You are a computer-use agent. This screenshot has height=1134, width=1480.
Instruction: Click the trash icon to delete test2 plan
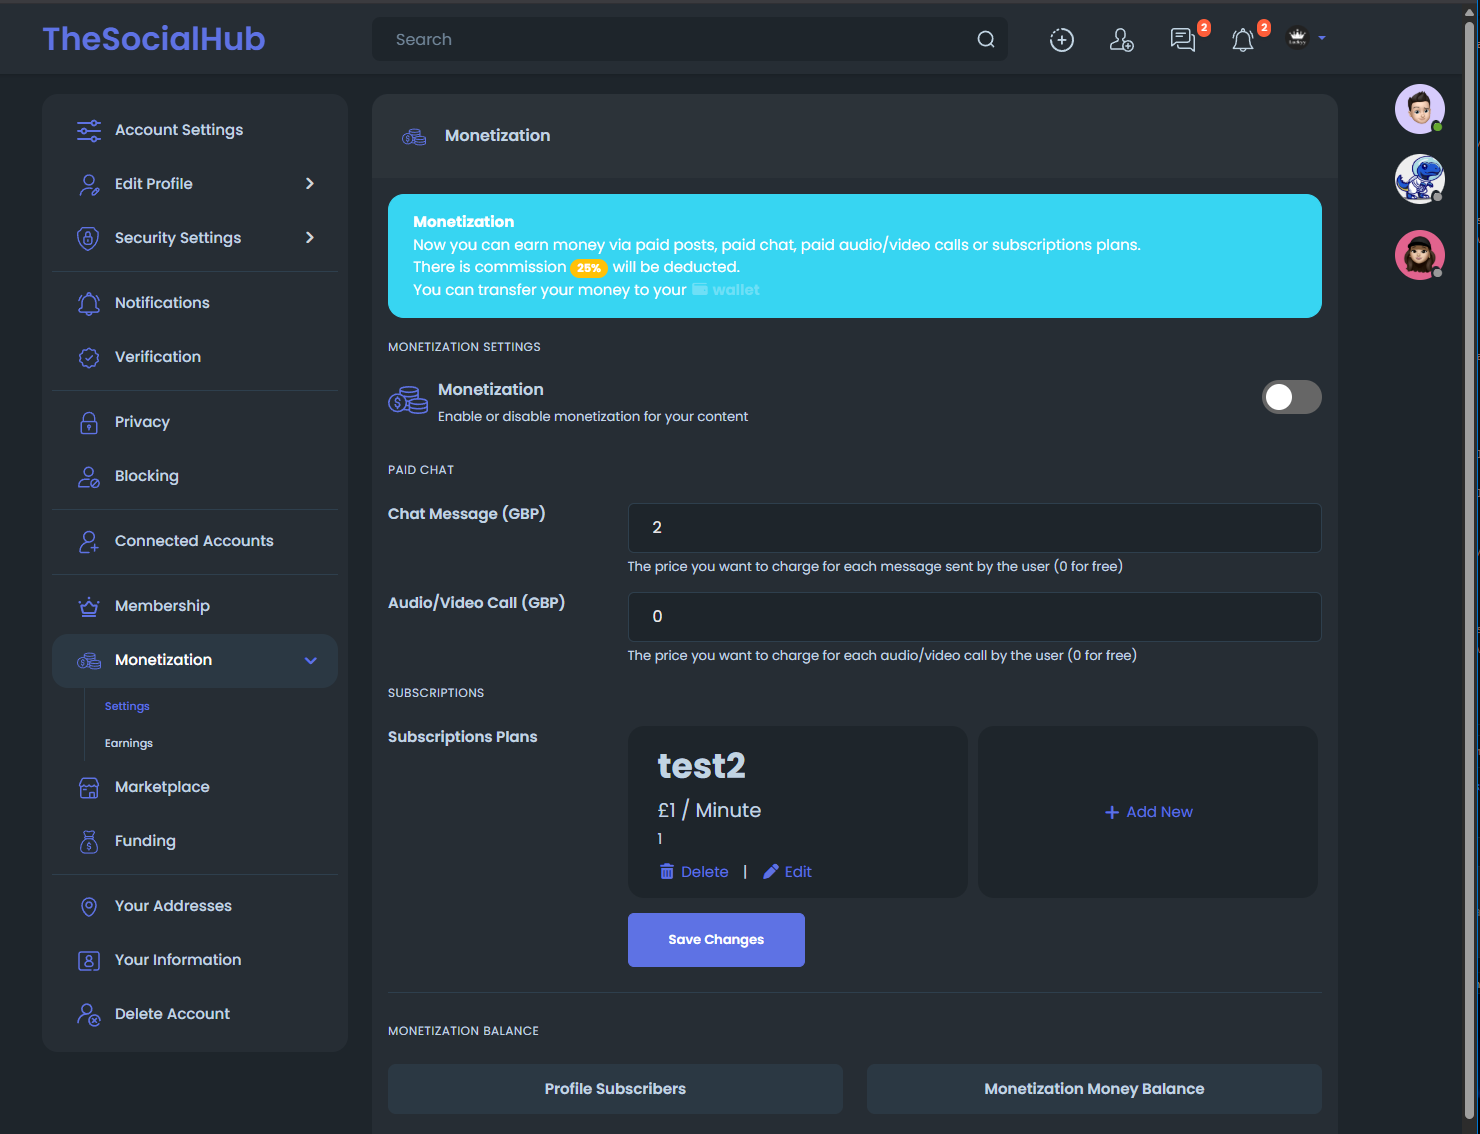pyautogui.click(x=667, y=872)
